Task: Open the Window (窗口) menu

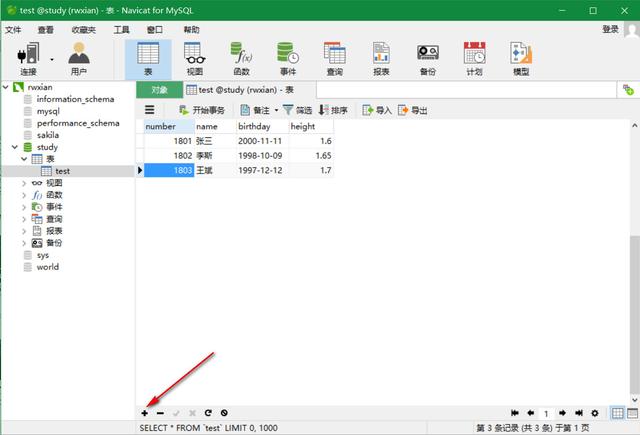Action: click(x=155, y=30)
